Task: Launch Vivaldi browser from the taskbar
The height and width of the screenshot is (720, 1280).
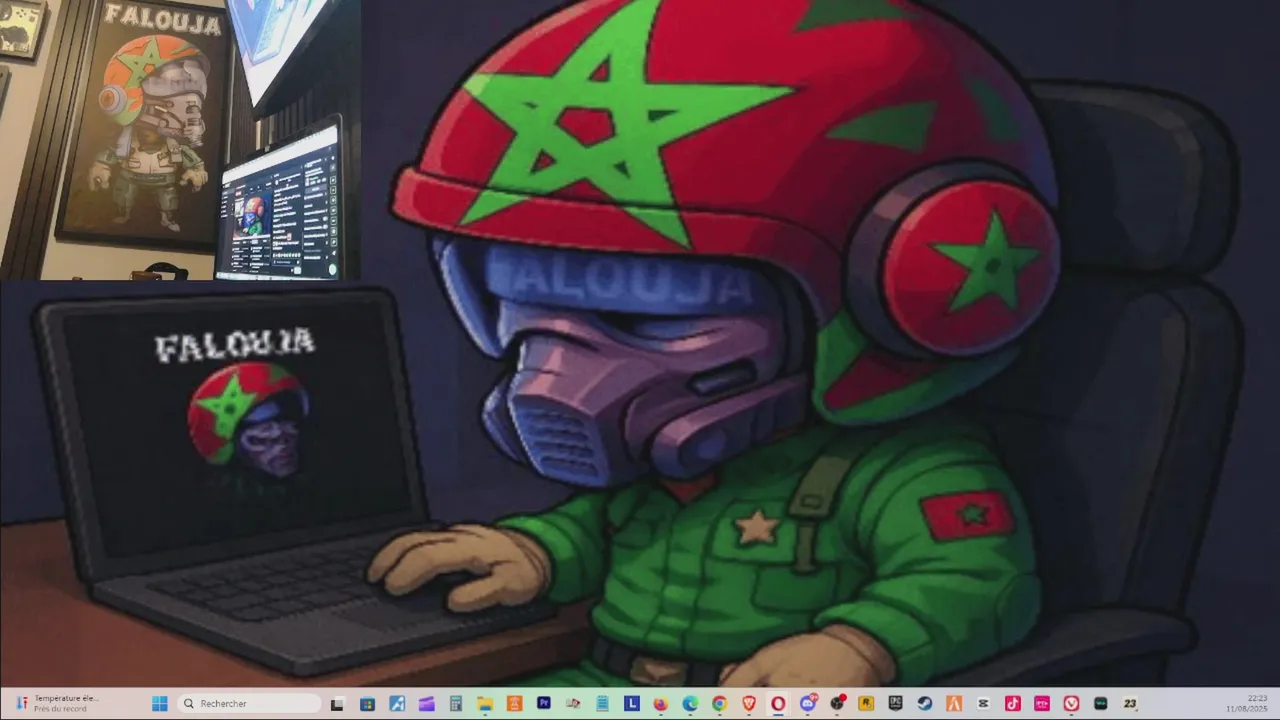Action: point(1071,703)
